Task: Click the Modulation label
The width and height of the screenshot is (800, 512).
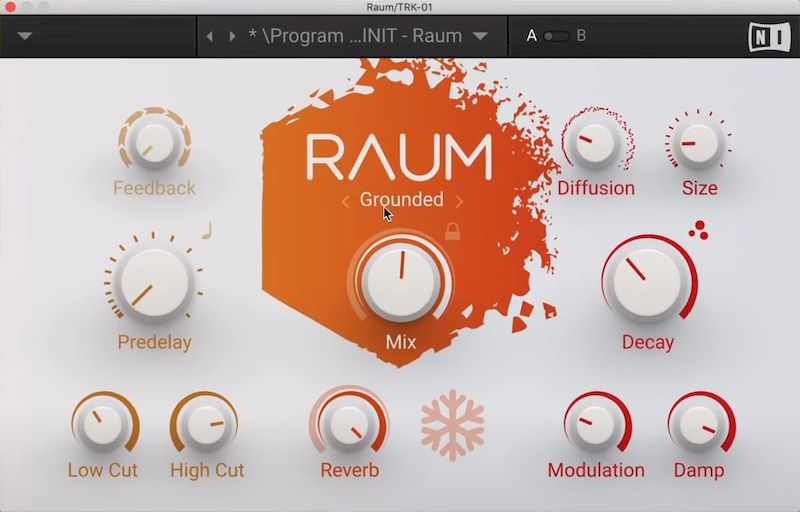Action: (x=596, y=470)
